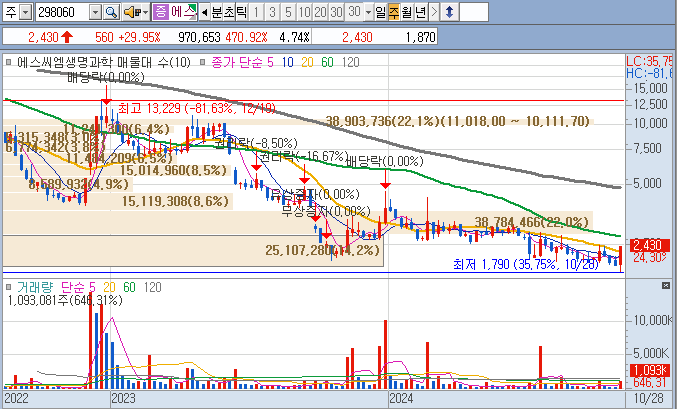Click the right chevron after 년

434,12
